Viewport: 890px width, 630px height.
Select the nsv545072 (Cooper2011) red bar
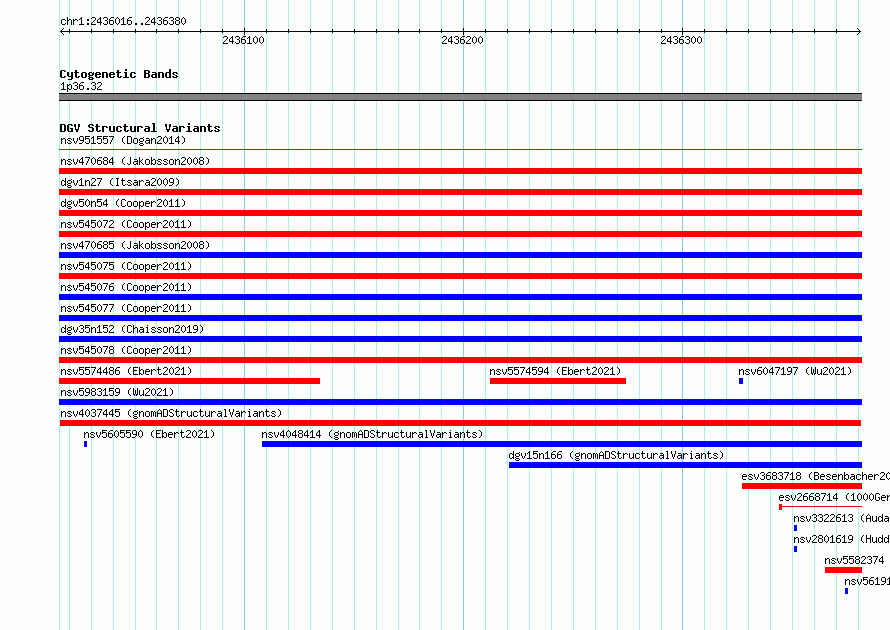[x=460, y=234]
